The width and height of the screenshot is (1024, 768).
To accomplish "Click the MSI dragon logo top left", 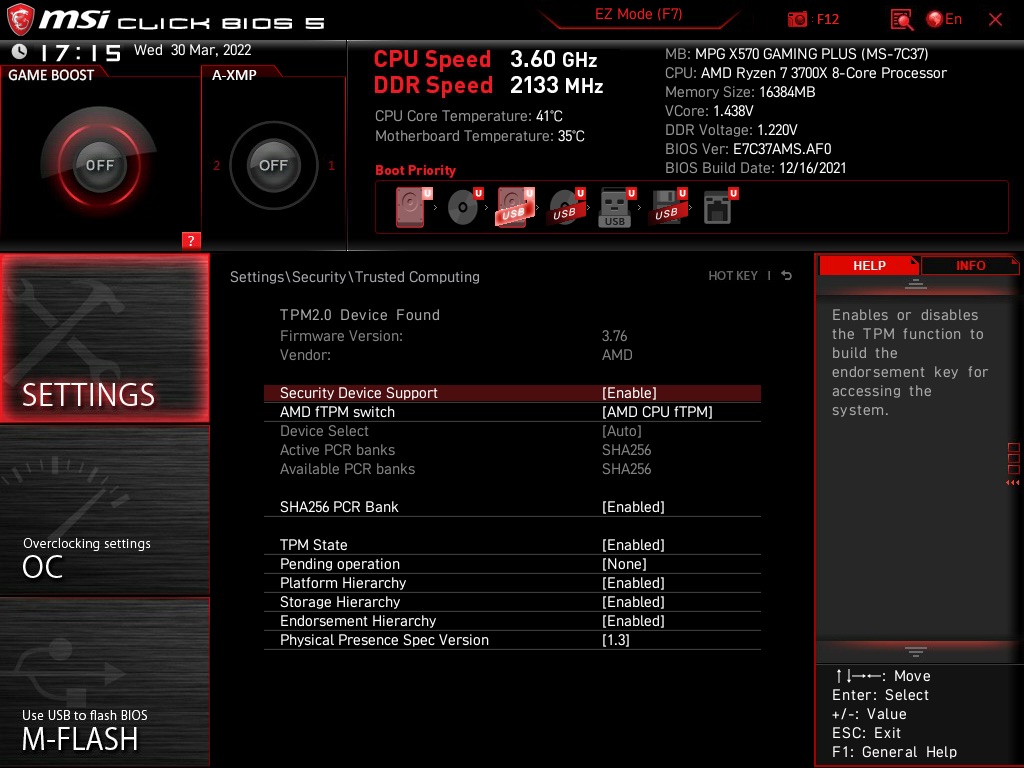I will [22, 15].
